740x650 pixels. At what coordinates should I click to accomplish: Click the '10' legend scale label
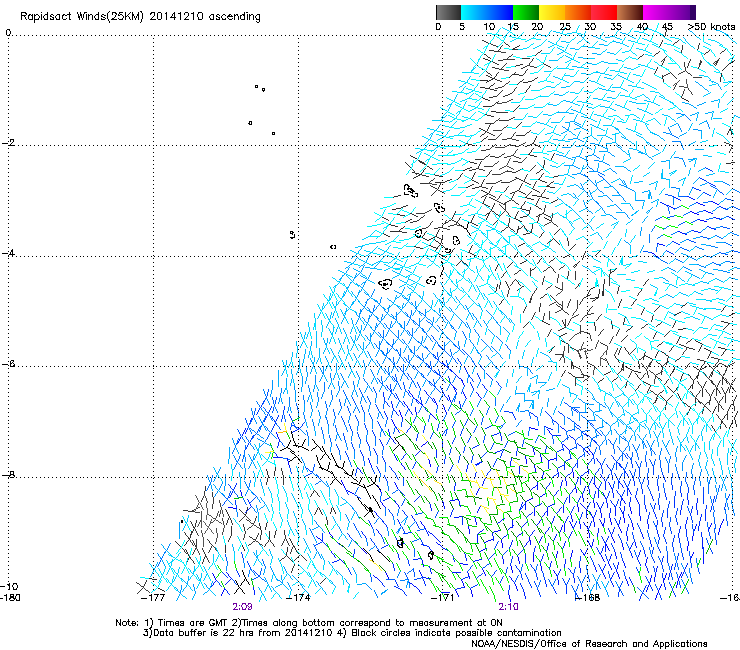pyautogui.click(x=489, y=27)
